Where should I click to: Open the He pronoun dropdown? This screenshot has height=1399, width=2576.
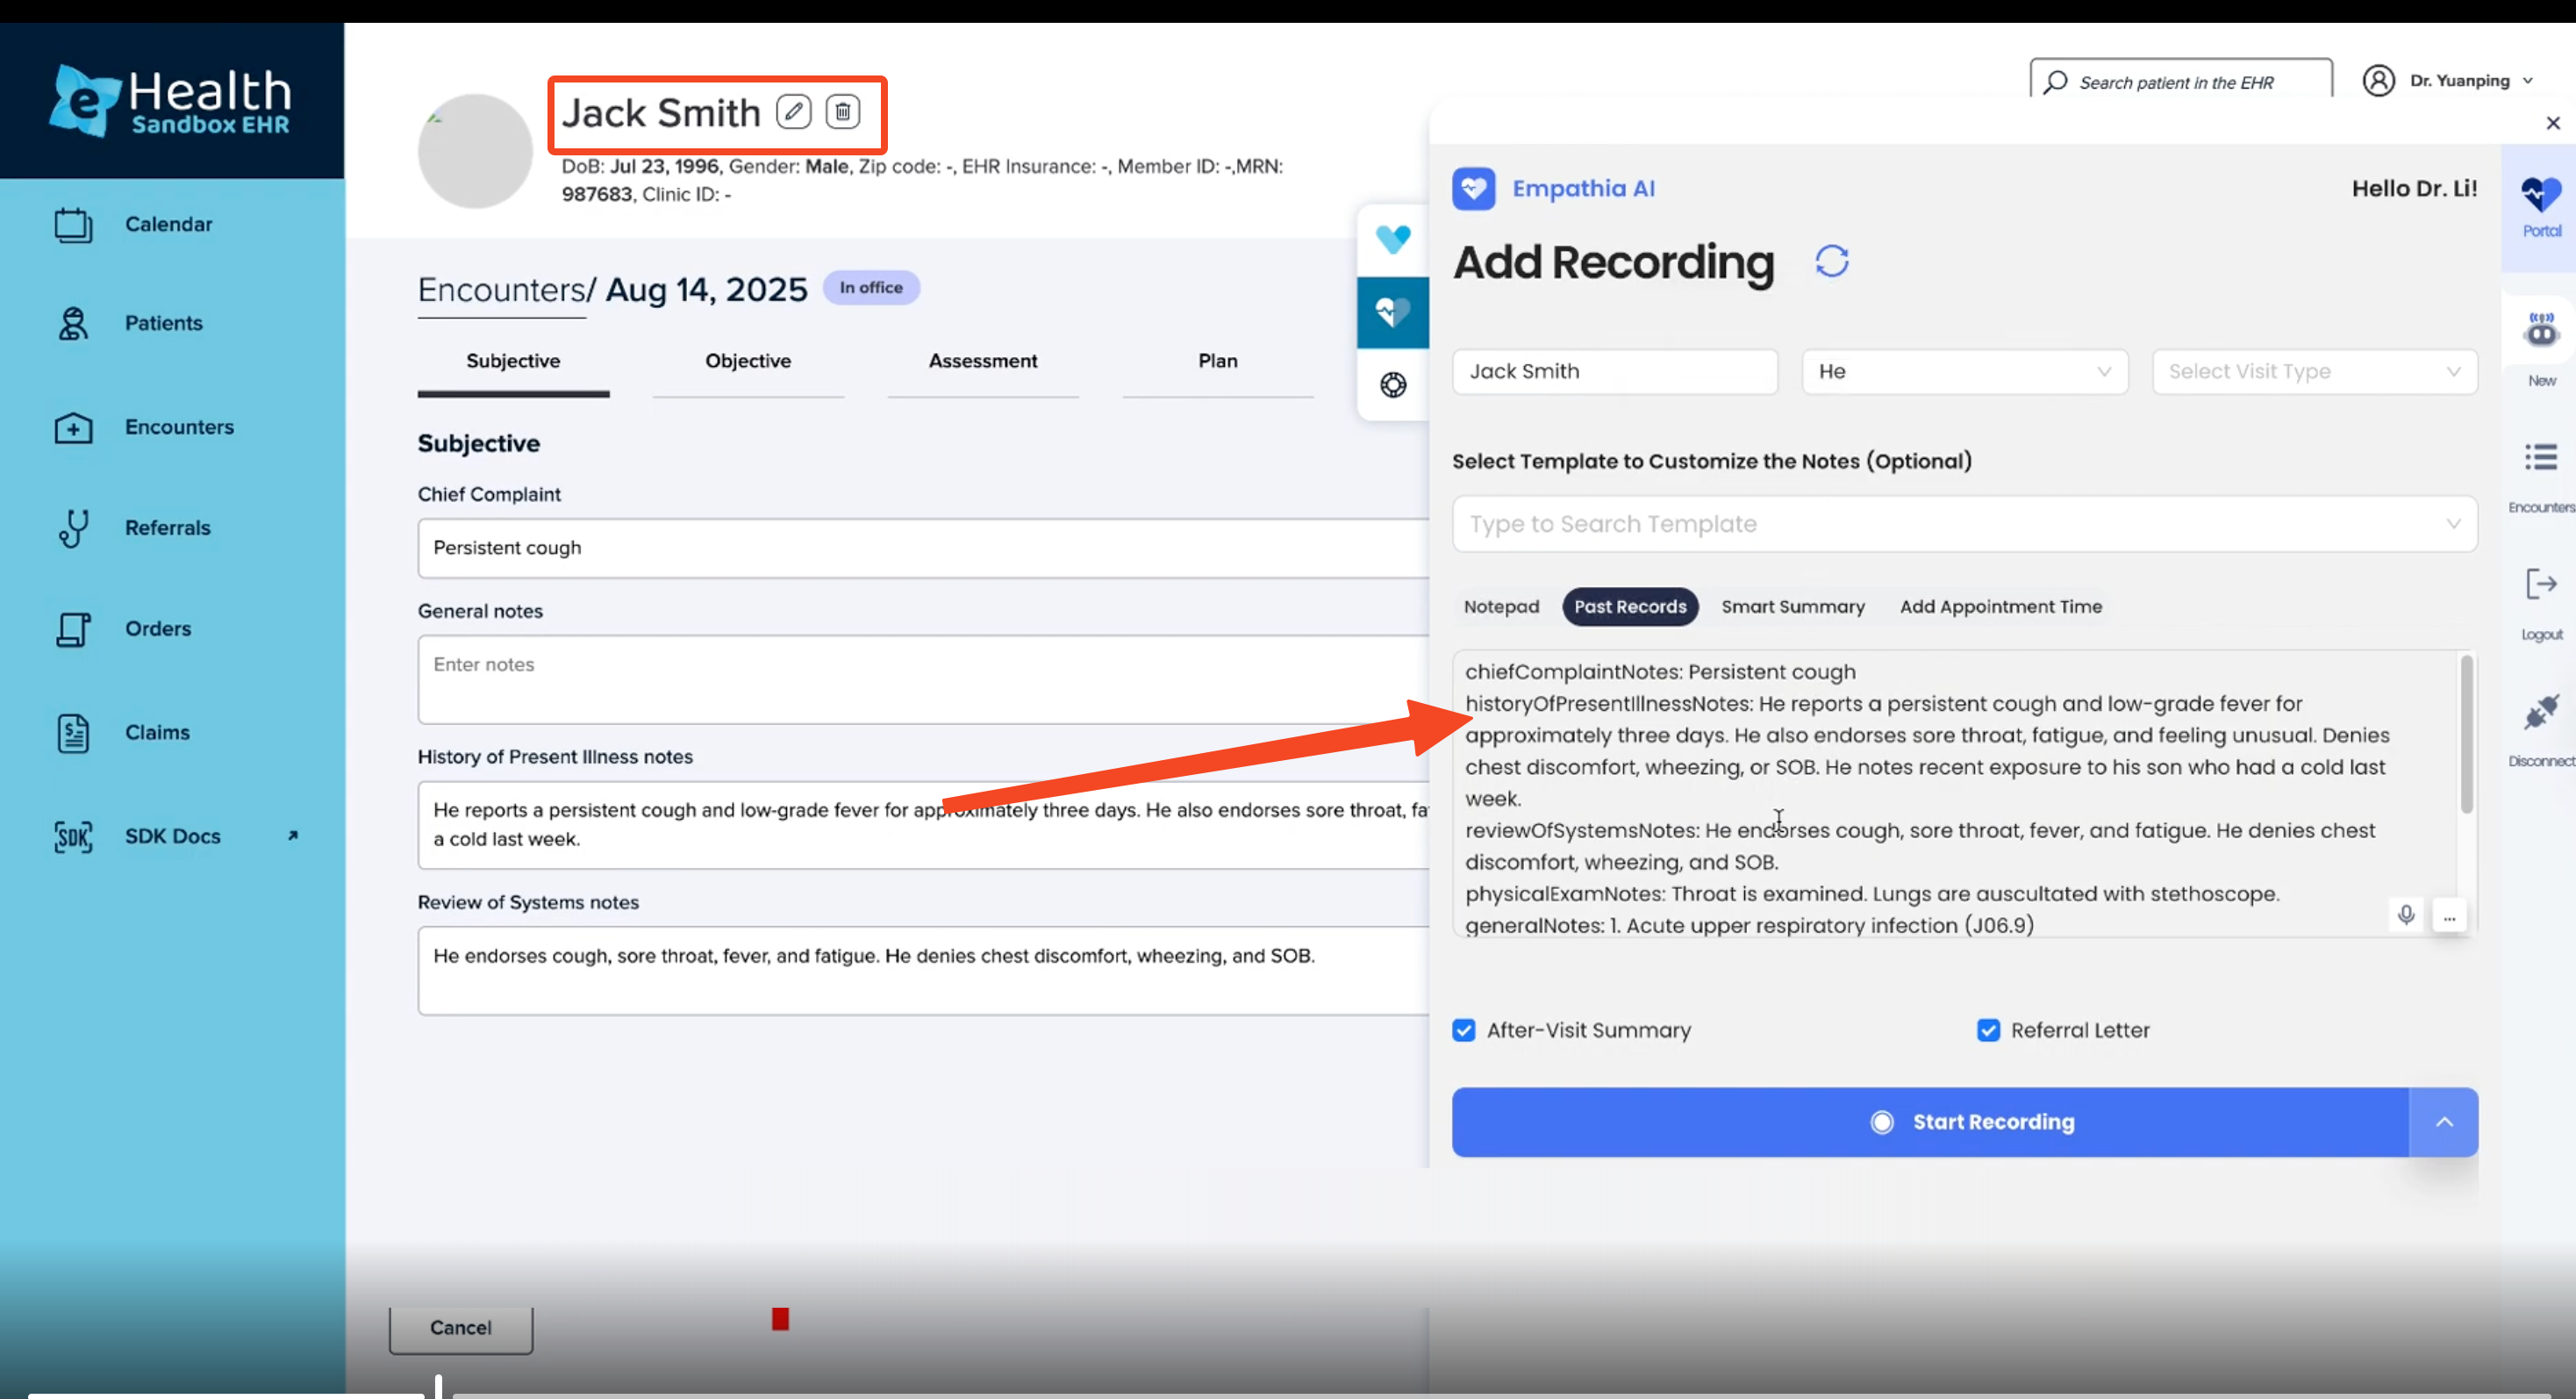[x=1964, y=372]
